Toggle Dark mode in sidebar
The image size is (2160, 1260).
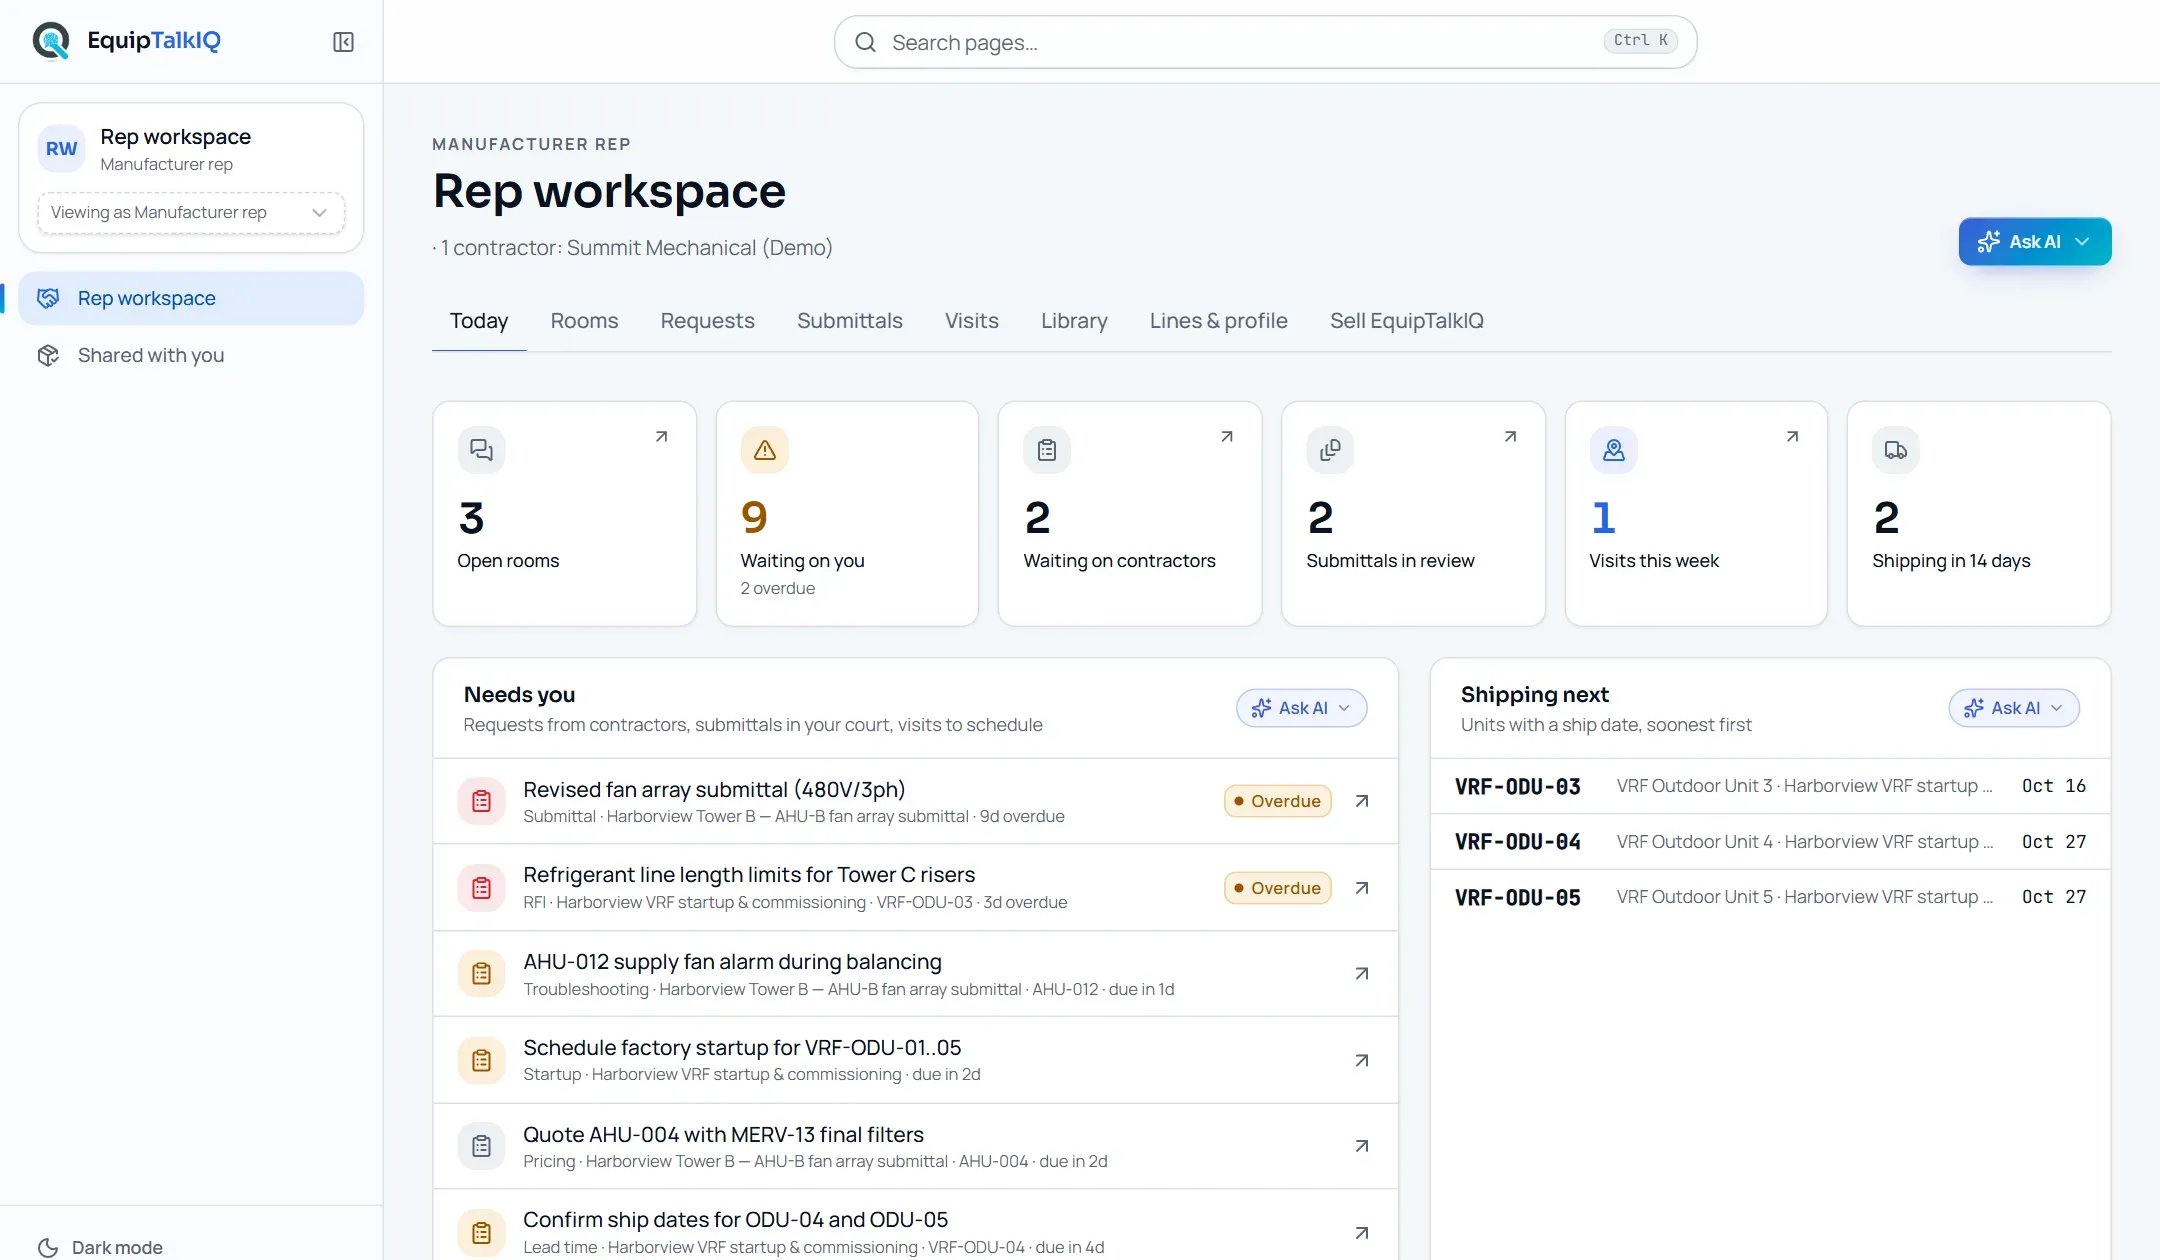click(x=100, y=1247)
